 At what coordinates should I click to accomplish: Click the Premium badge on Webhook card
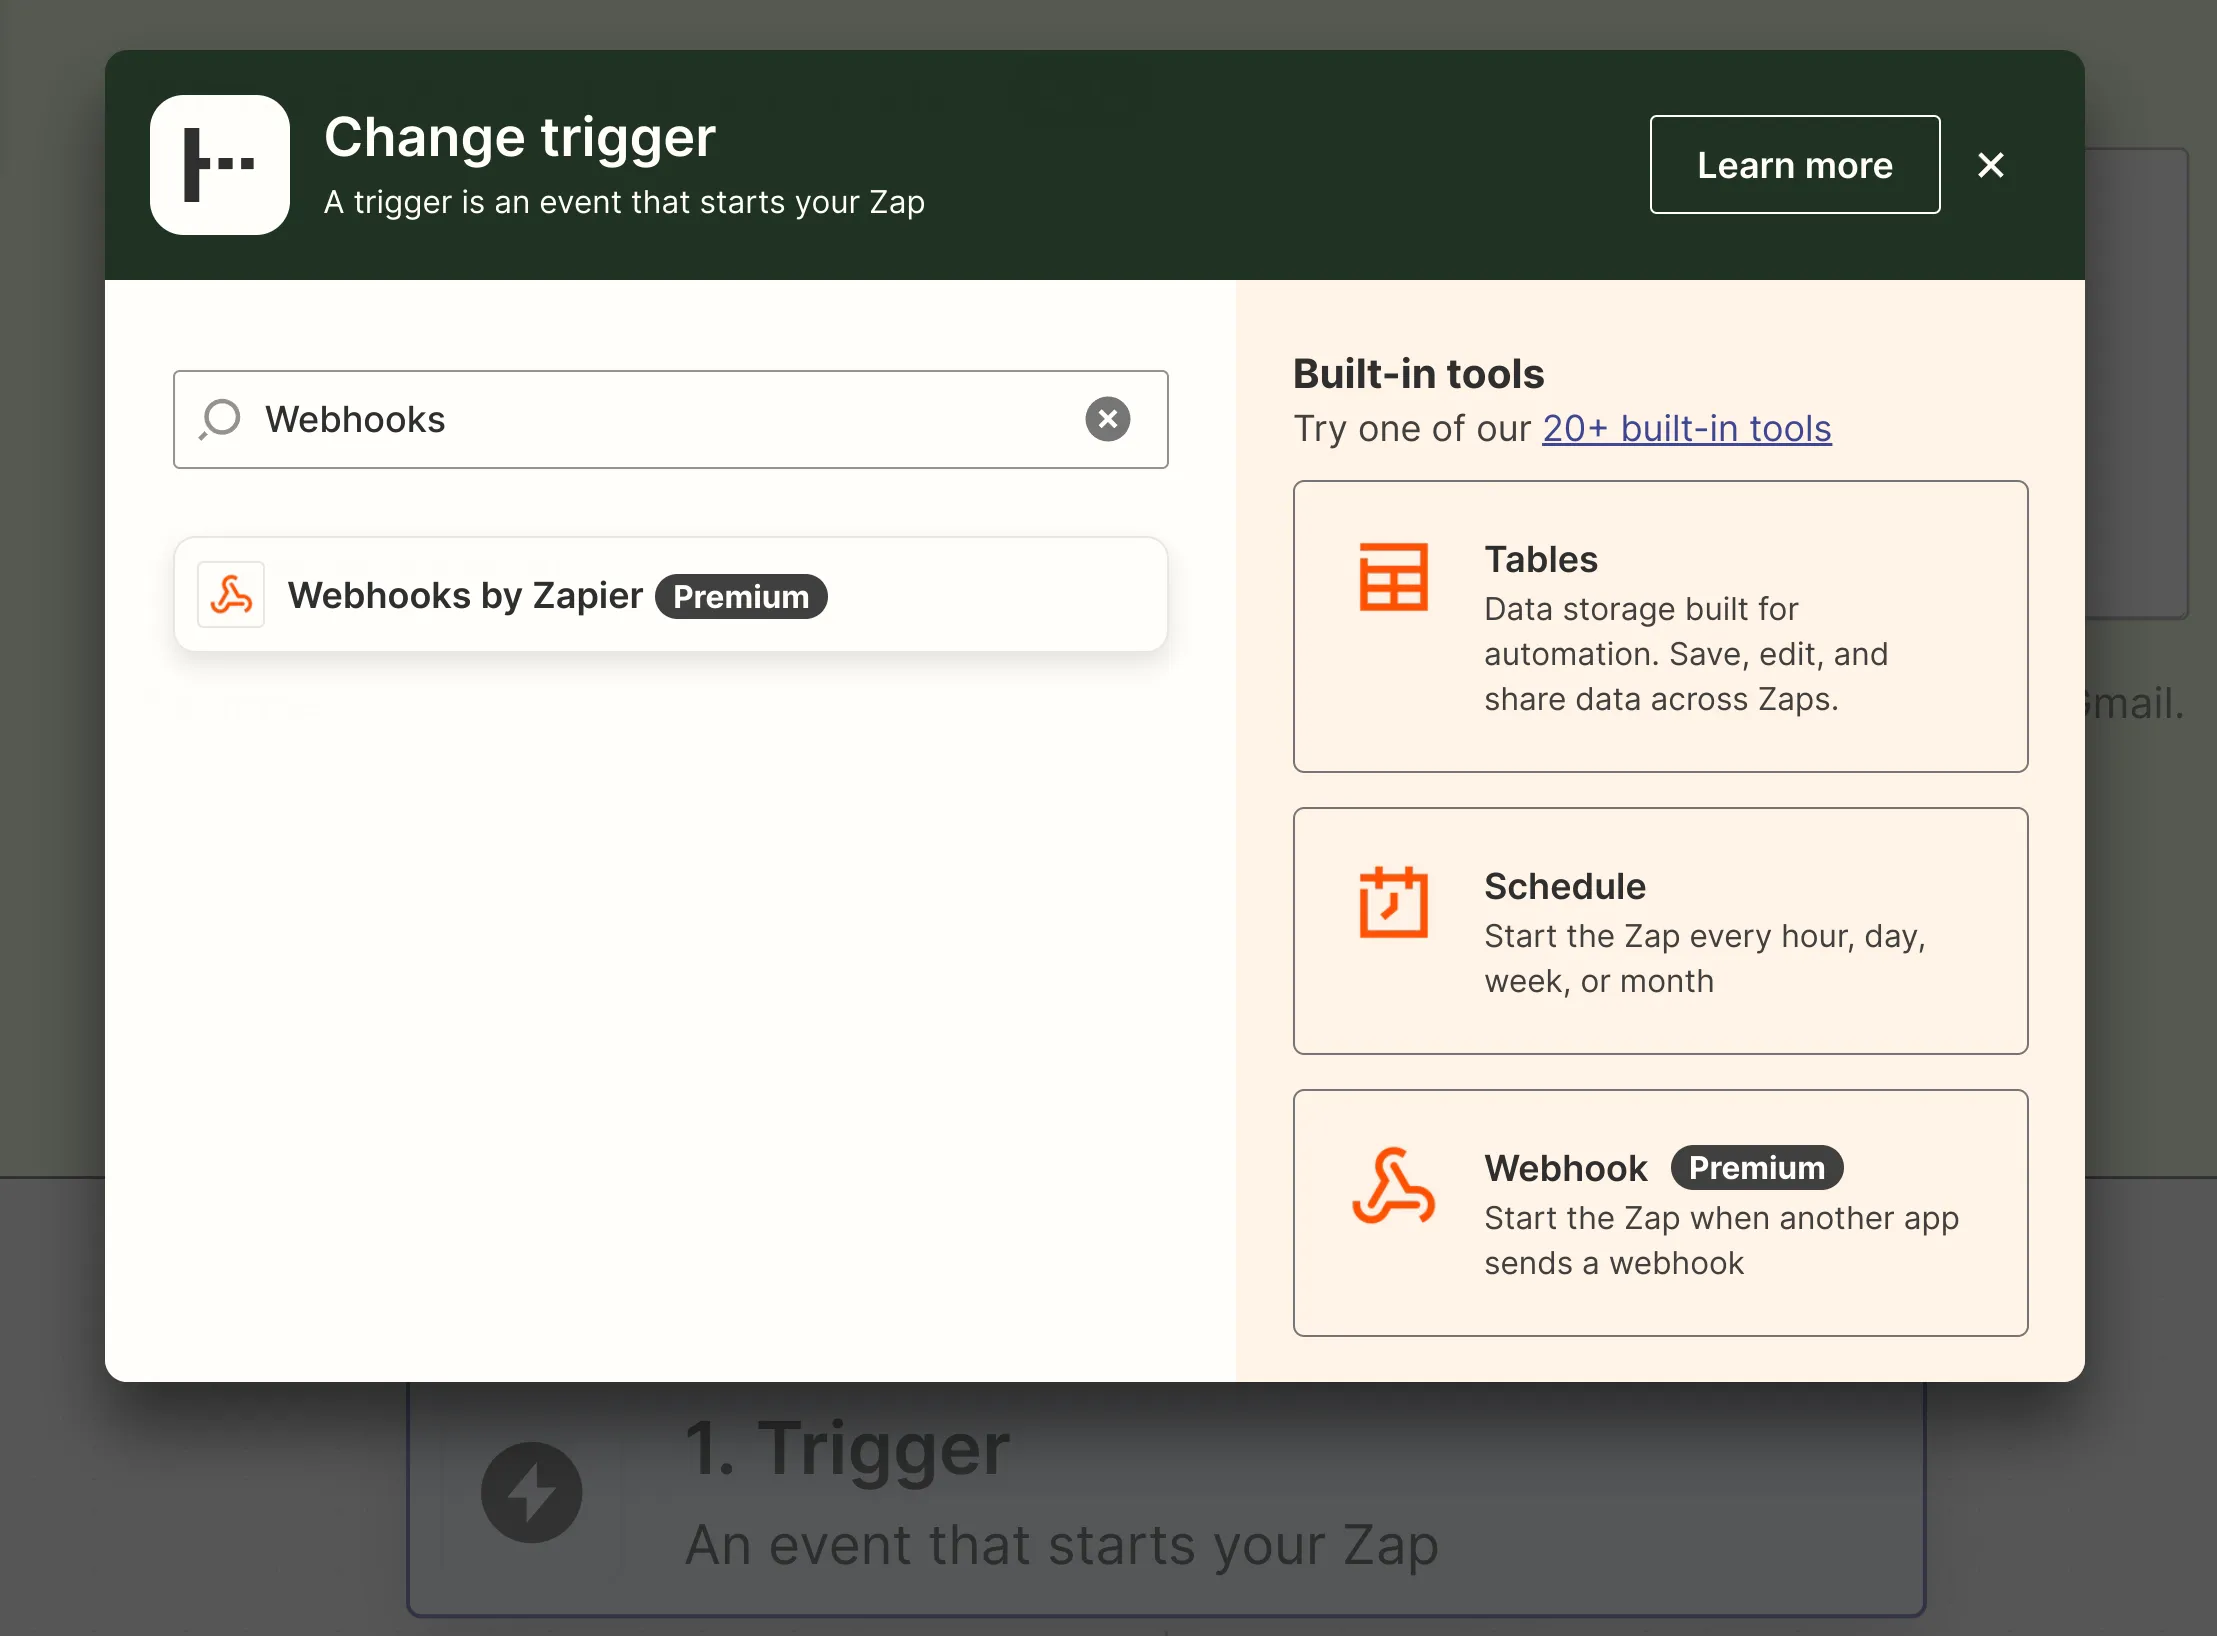click(x=1757, y=1168)
